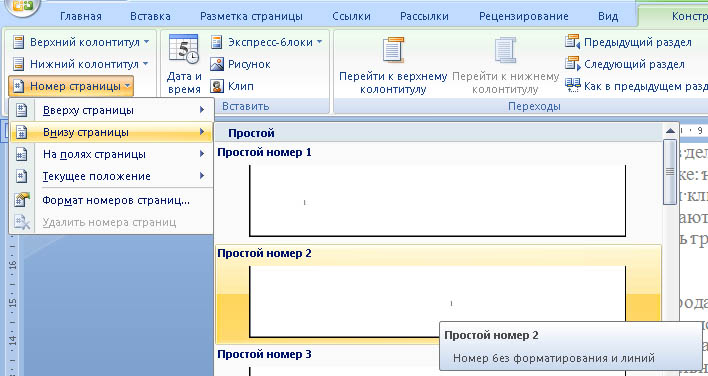Screen dimensions: 708x376
Task: Select the Текущее положение menu item
Action: (111, 176)
